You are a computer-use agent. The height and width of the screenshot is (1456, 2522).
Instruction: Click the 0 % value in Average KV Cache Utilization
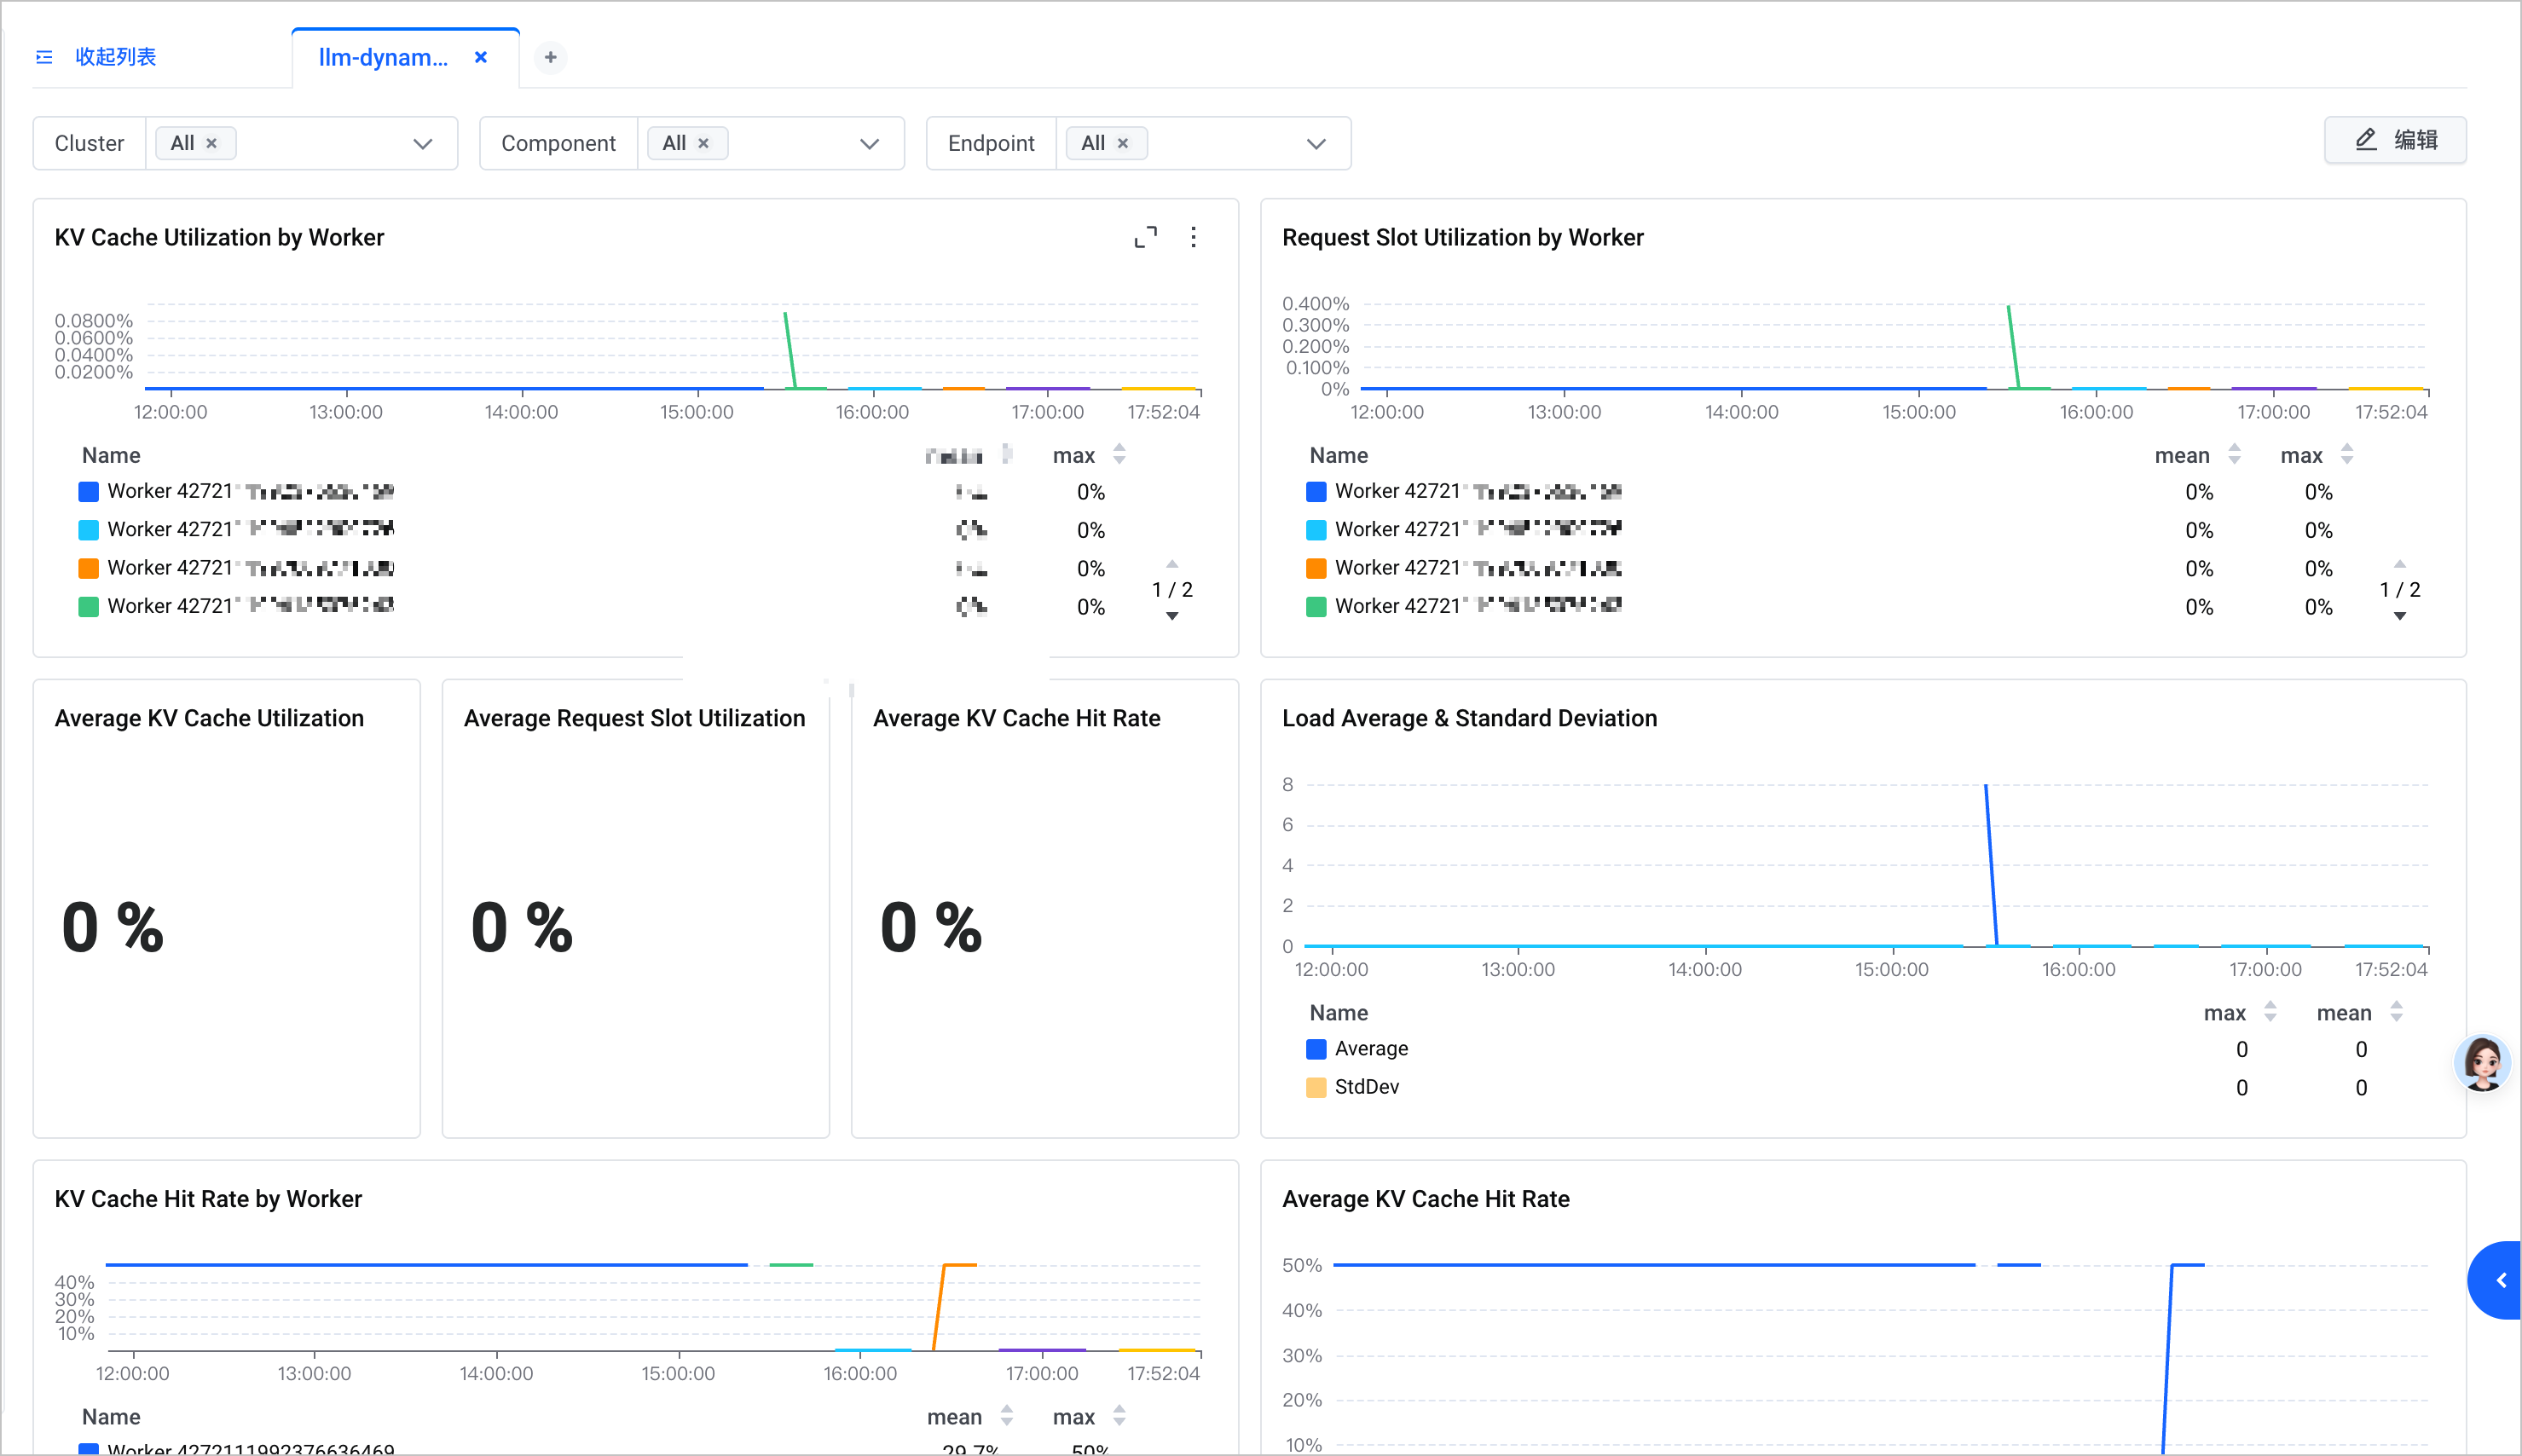pyautogui.click(x=112, y=927)
